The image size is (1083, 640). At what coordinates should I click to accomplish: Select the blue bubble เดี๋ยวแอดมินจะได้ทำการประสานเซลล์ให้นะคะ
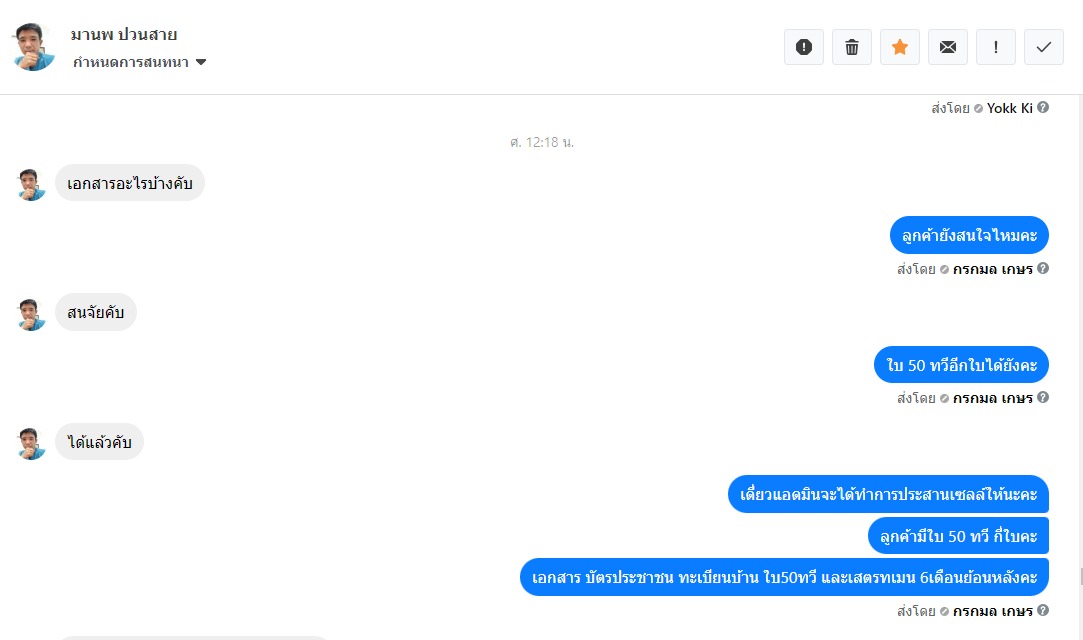pyautogui.click(x=888, y=494)
